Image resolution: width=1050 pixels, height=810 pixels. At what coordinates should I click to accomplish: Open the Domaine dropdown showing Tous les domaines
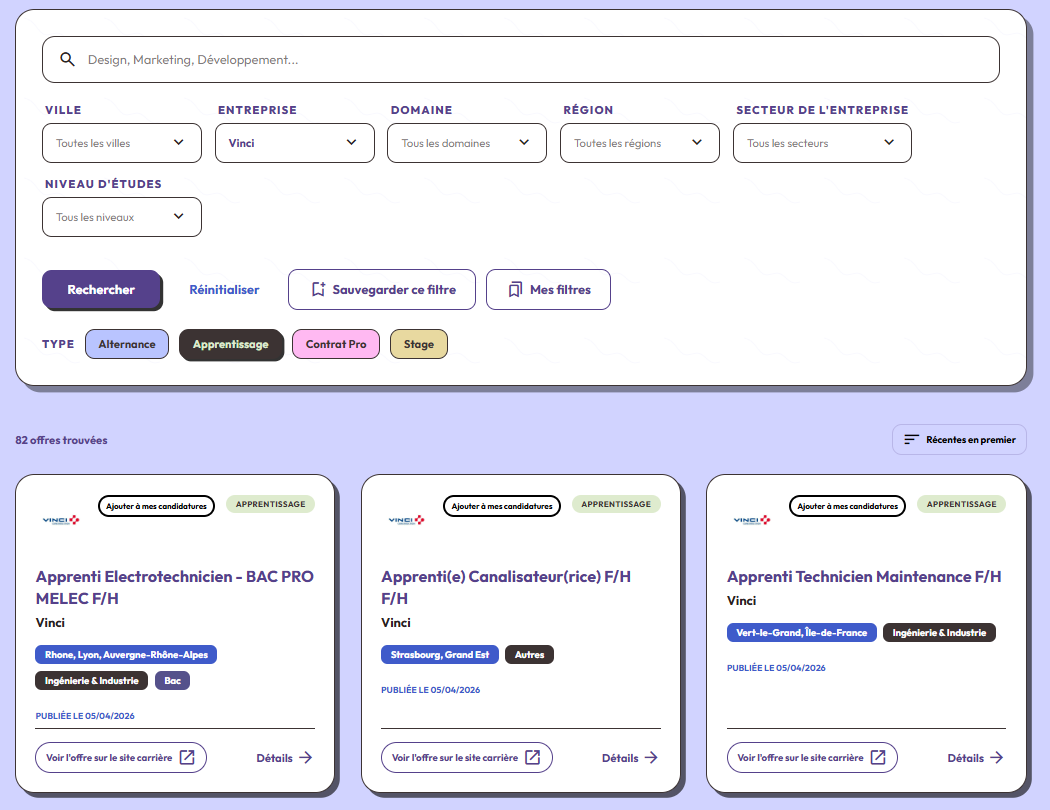pyautogui.click(x=467, y=143)
